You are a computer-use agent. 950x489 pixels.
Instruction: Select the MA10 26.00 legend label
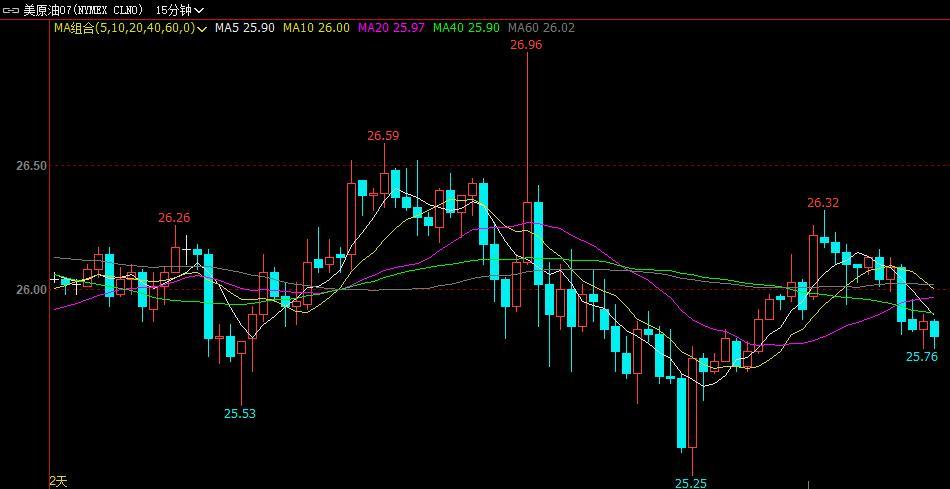[316, 28]
